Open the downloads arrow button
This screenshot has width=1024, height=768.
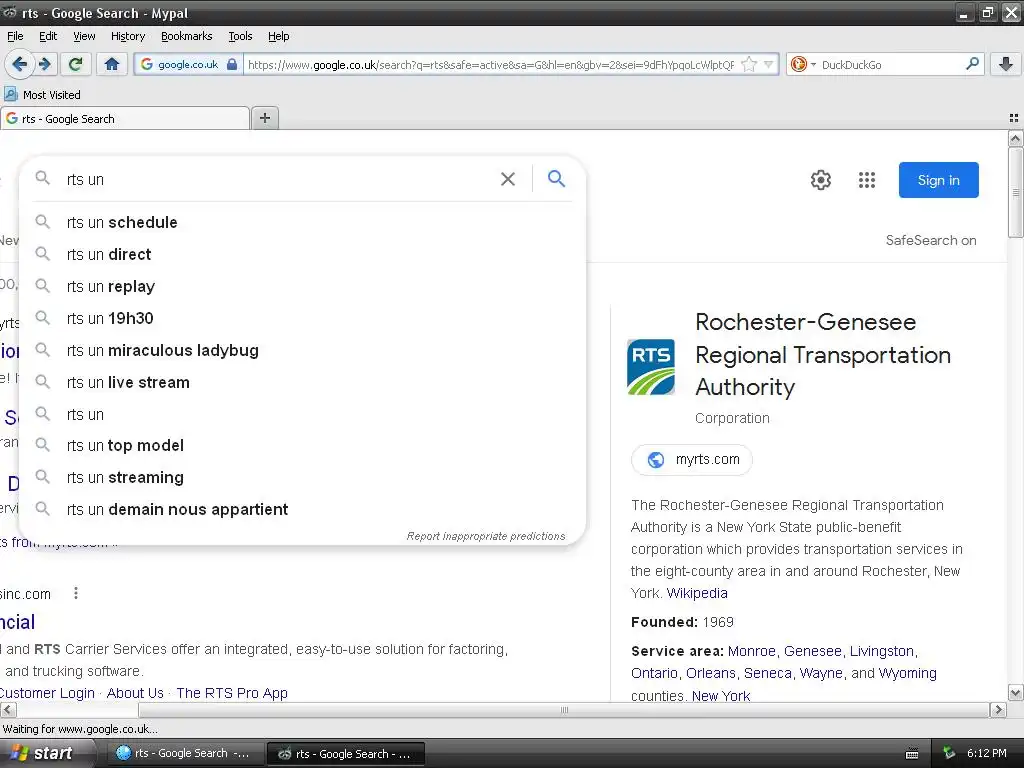click(1006, 64)
